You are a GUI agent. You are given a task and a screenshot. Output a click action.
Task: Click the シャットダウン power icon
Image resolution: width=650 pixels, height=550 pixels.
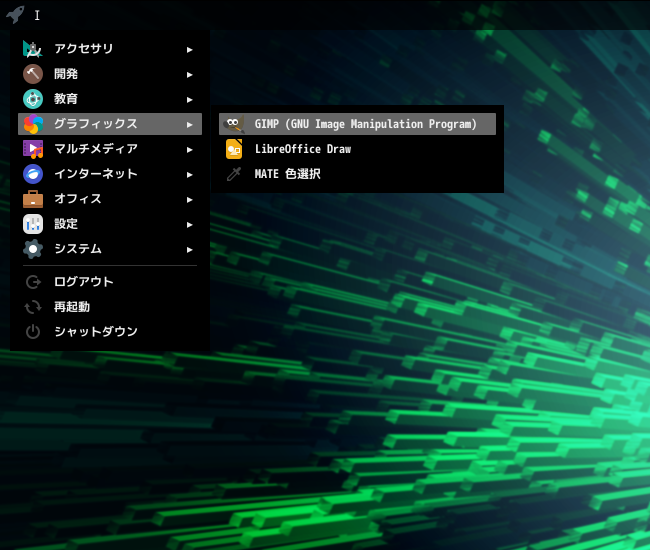coord(33,332)
